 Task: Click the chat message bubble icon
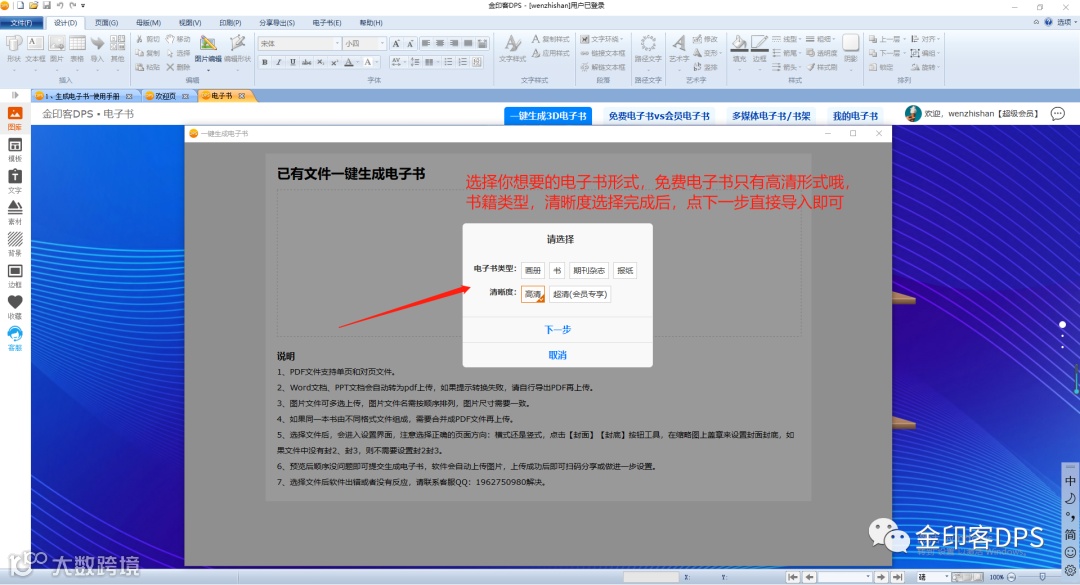[x=1058, y=114]
